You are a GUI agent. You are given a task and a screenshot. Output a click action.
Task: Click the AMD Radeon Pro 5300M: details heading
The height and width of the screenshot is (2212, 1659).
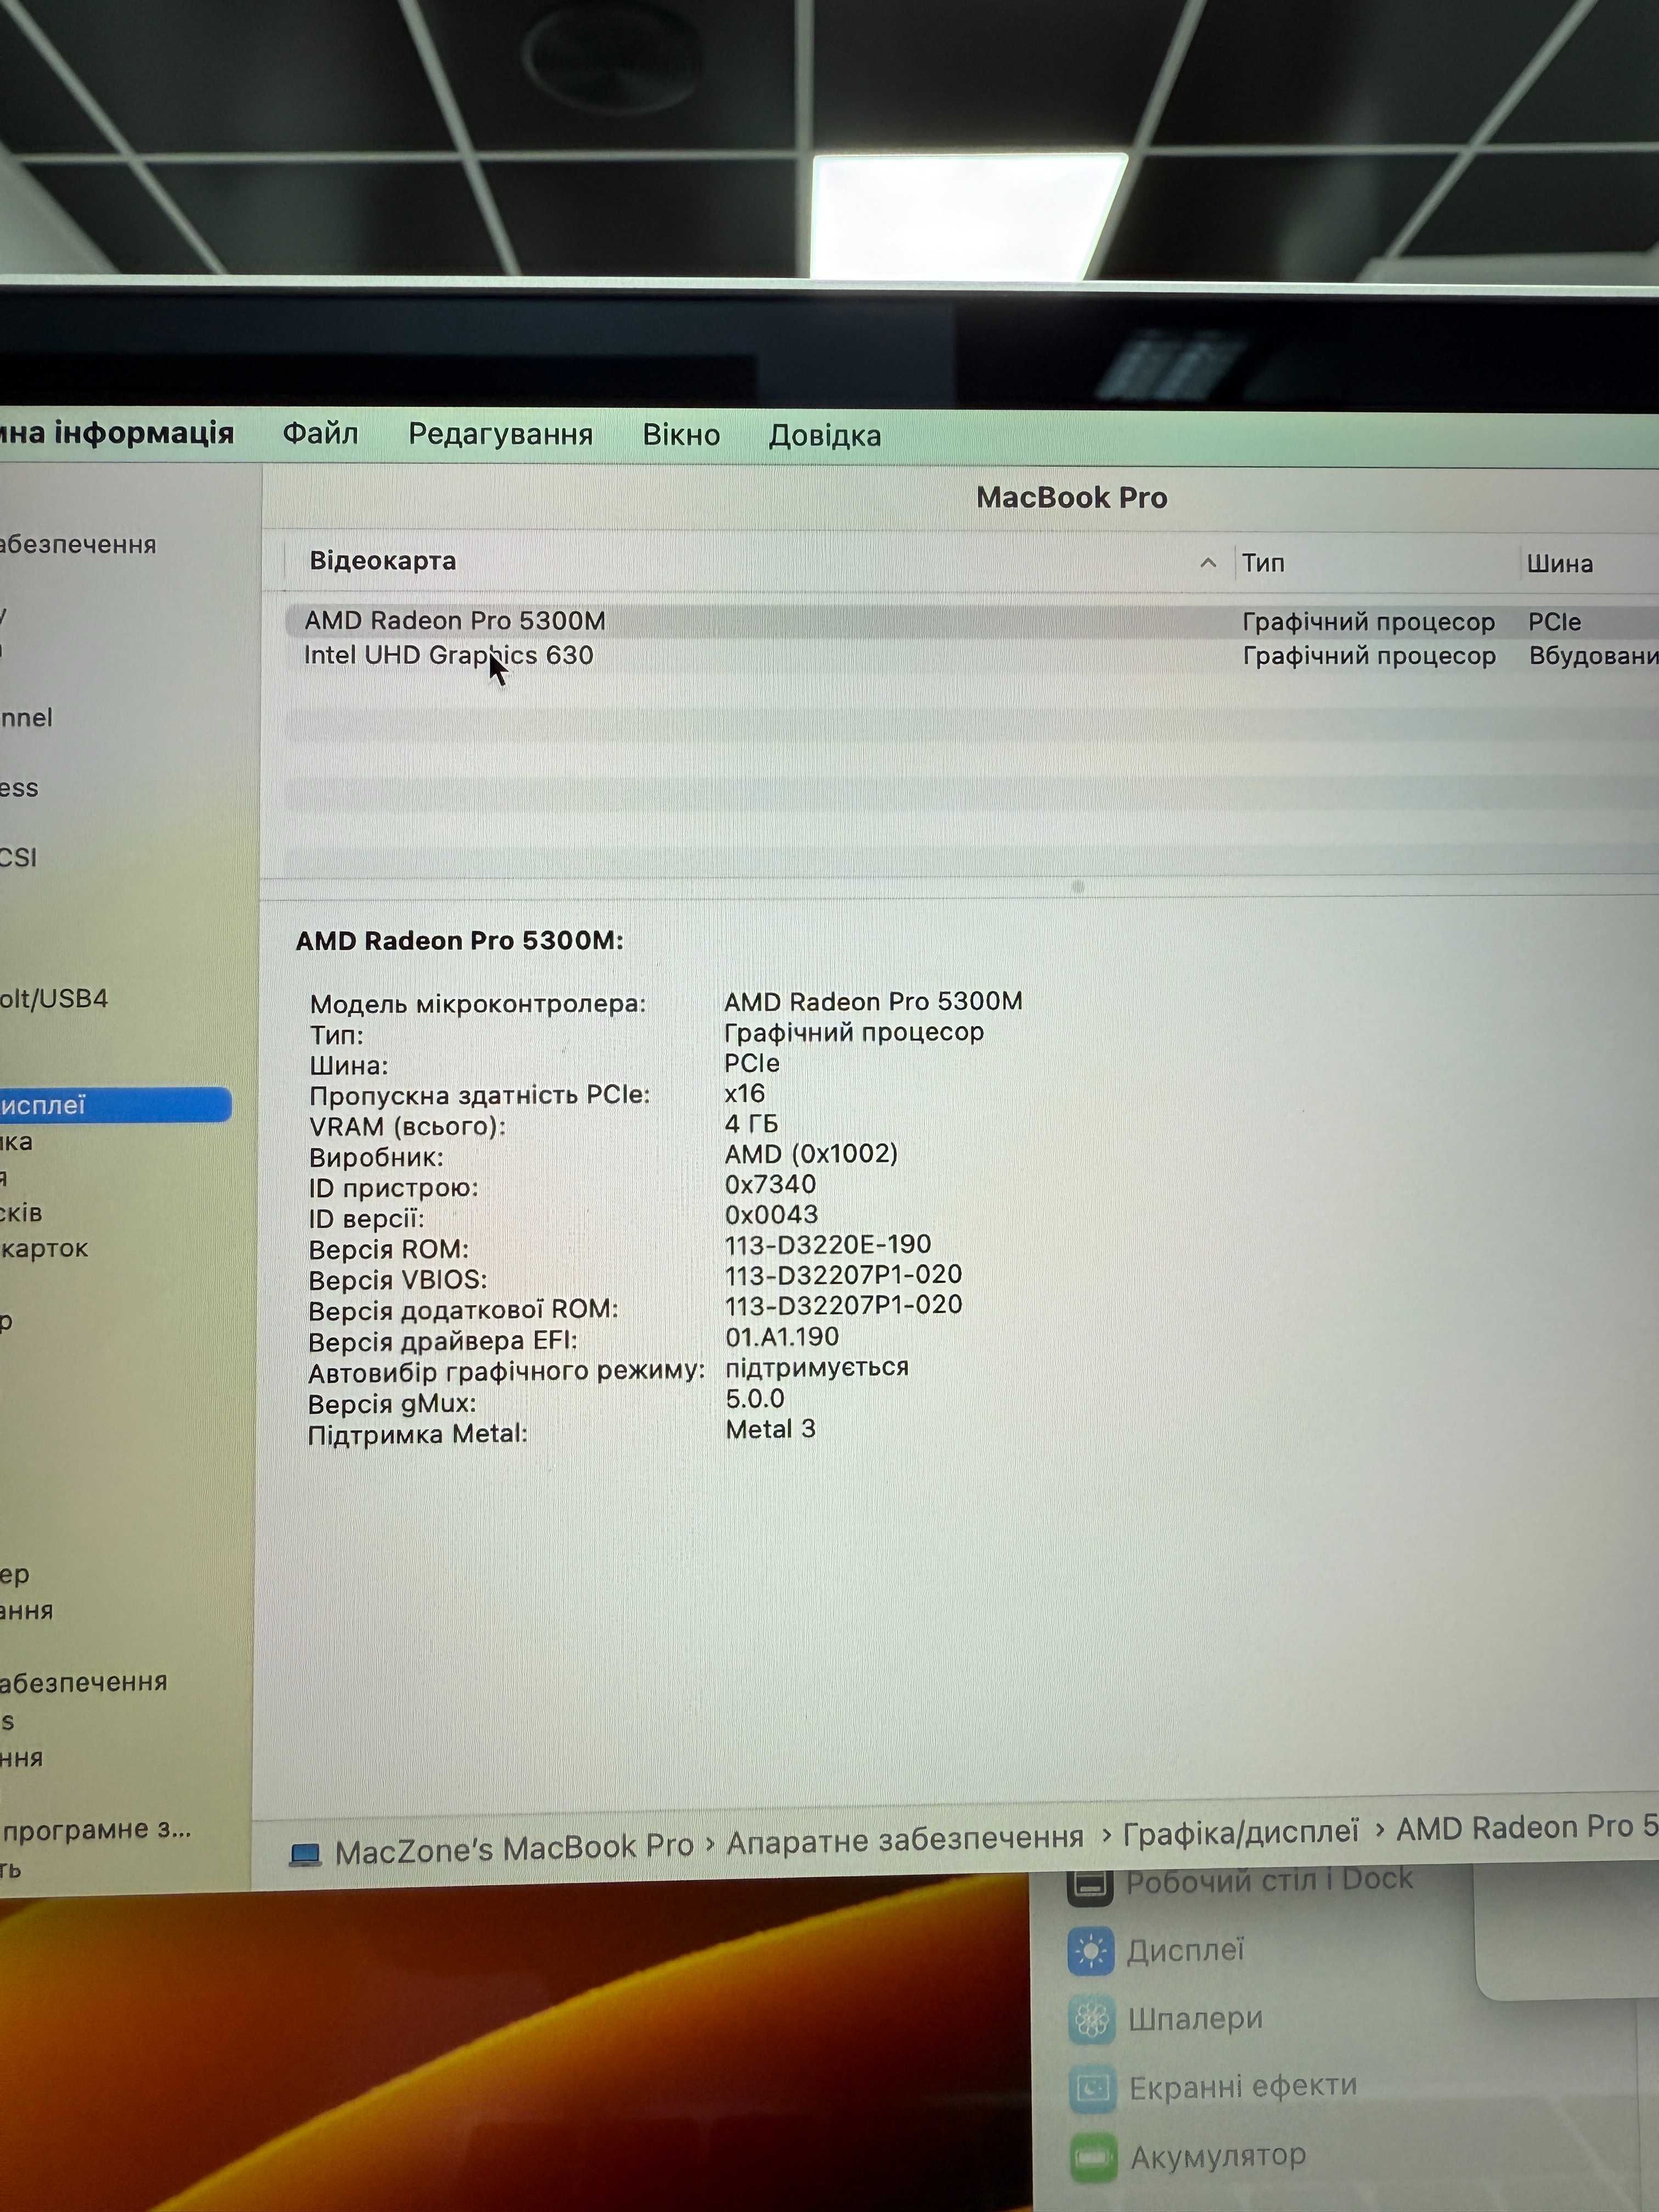[x=459, y=940]
